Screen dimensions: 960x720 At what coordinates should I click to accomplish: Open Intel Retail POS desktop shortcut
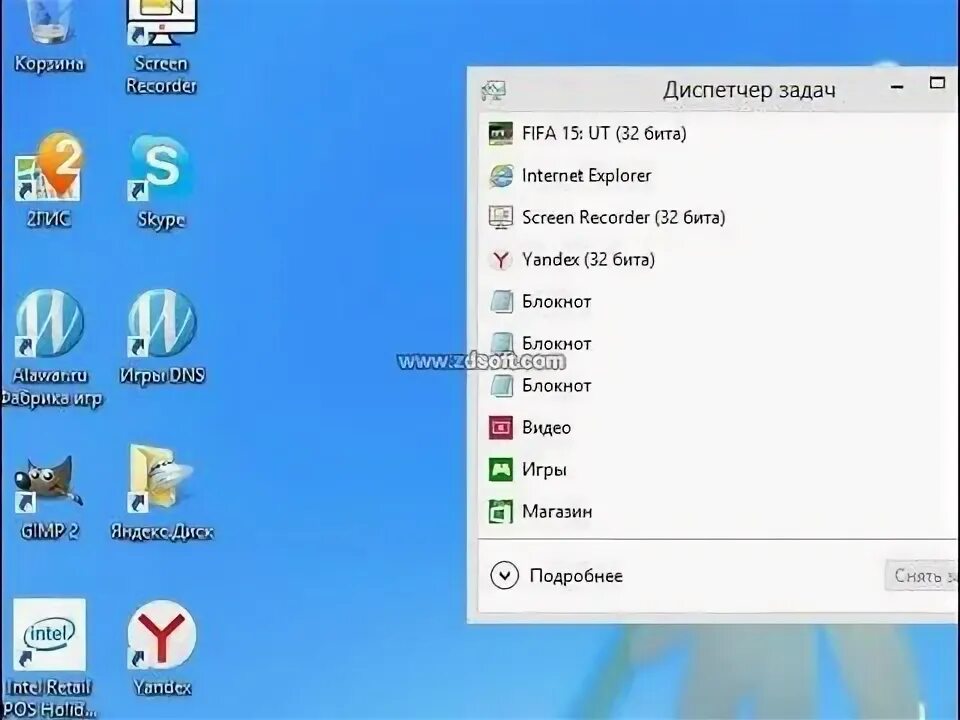pos(49,658)
